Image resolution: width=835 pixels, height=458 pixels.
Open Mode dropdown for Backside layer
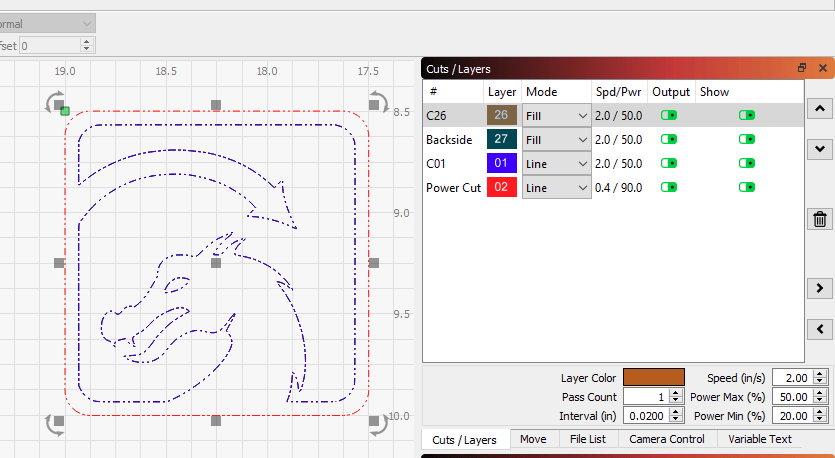556,140
